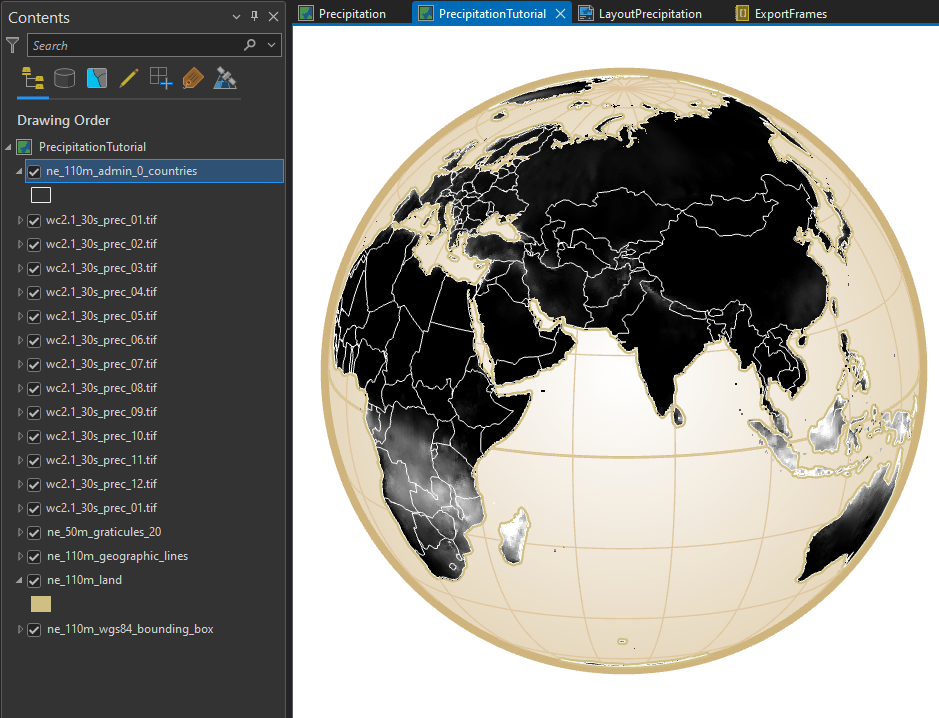
Task: Open the ExportFrames tab
Action: click(789, 14)
